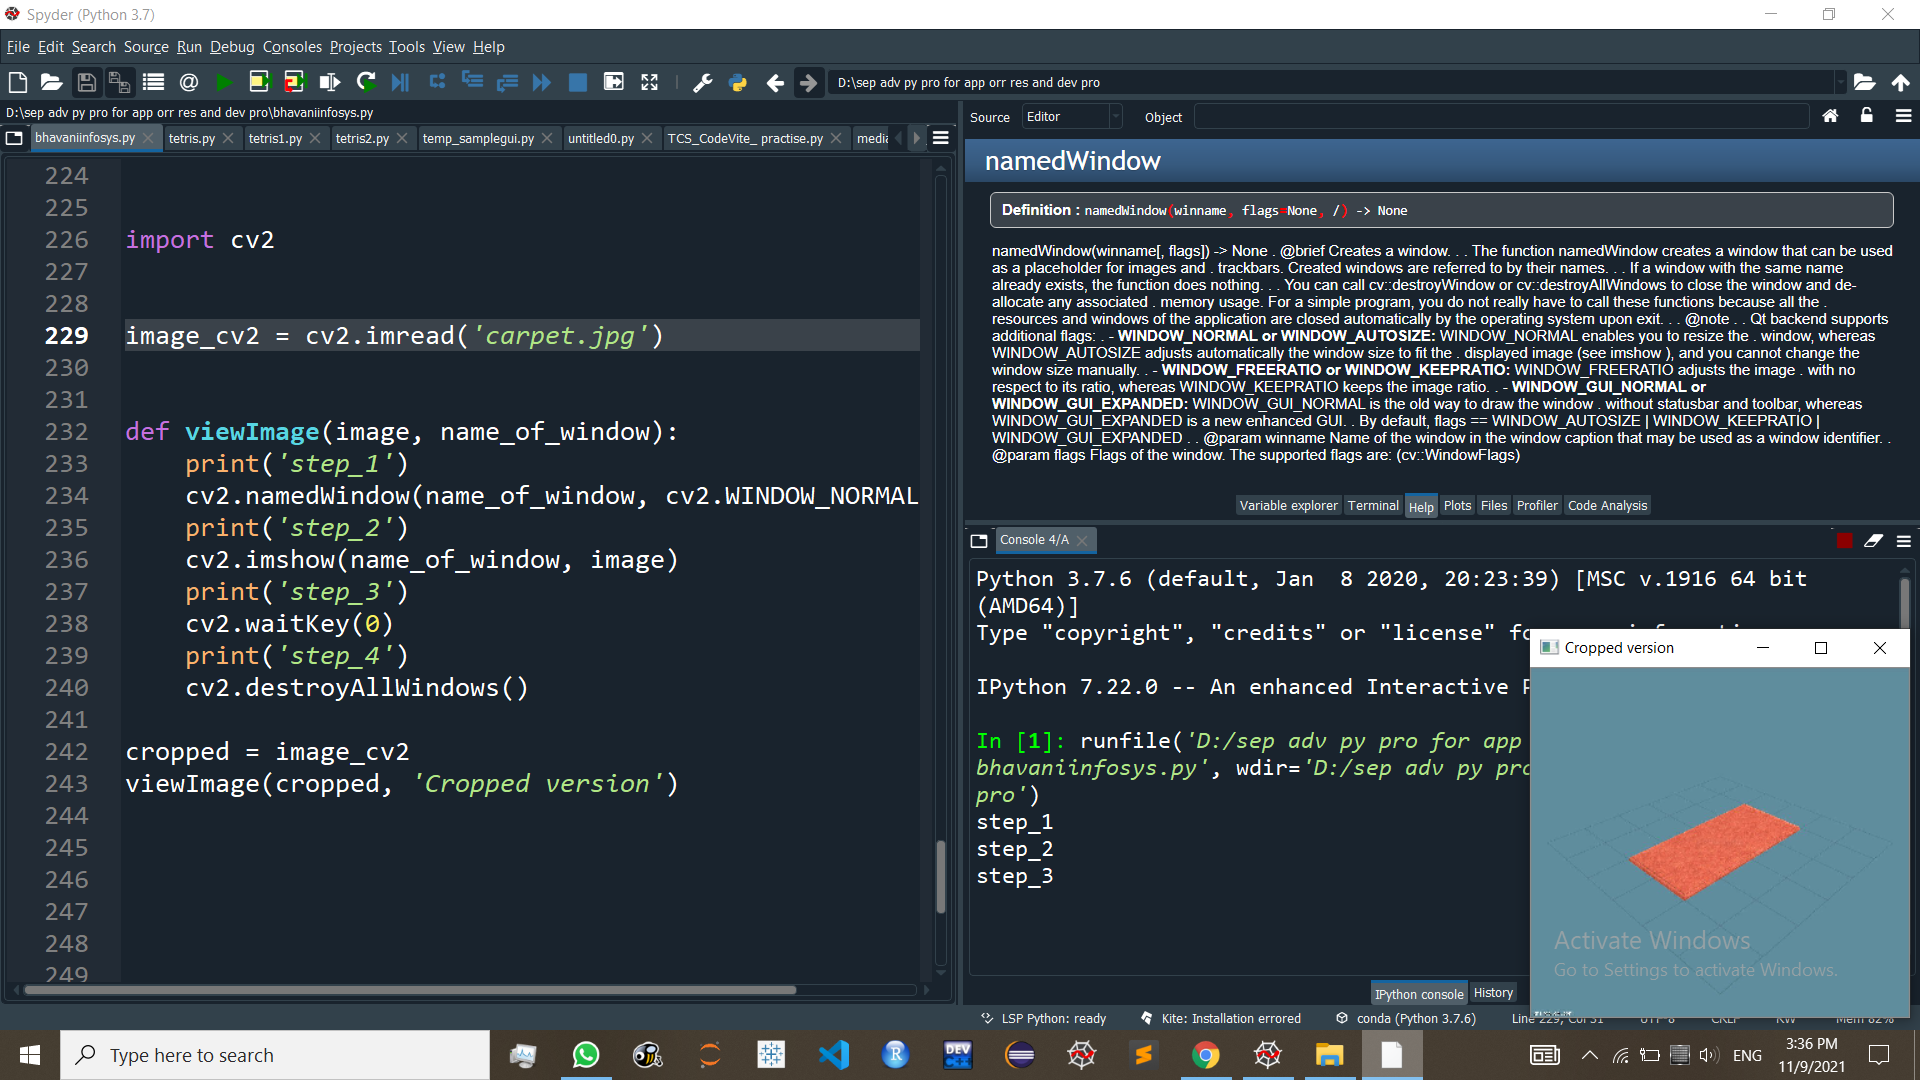
Task: Re-run the last script icon
Action: click(x=366, y=82)
